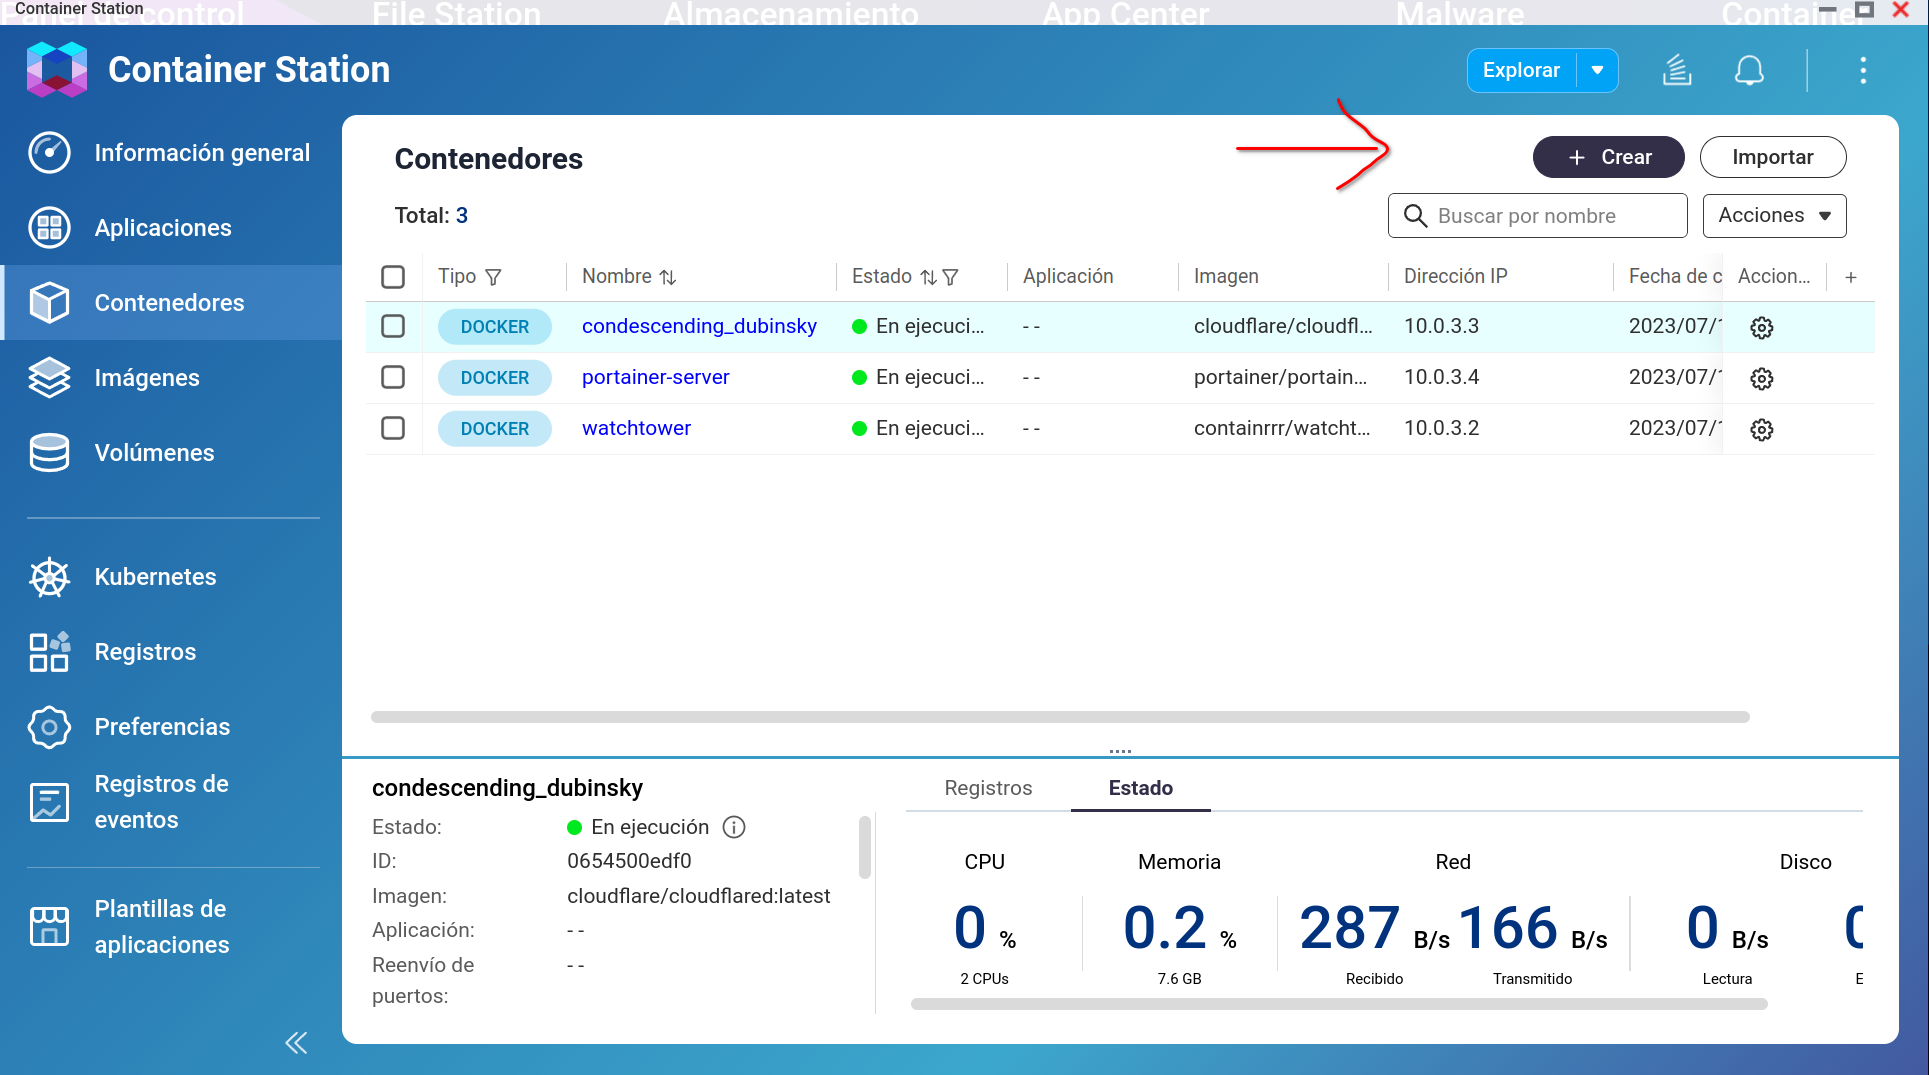Add a column with the plus icon
This screenshot has height=1075, width=1929.
click(x=1851, y=277)
